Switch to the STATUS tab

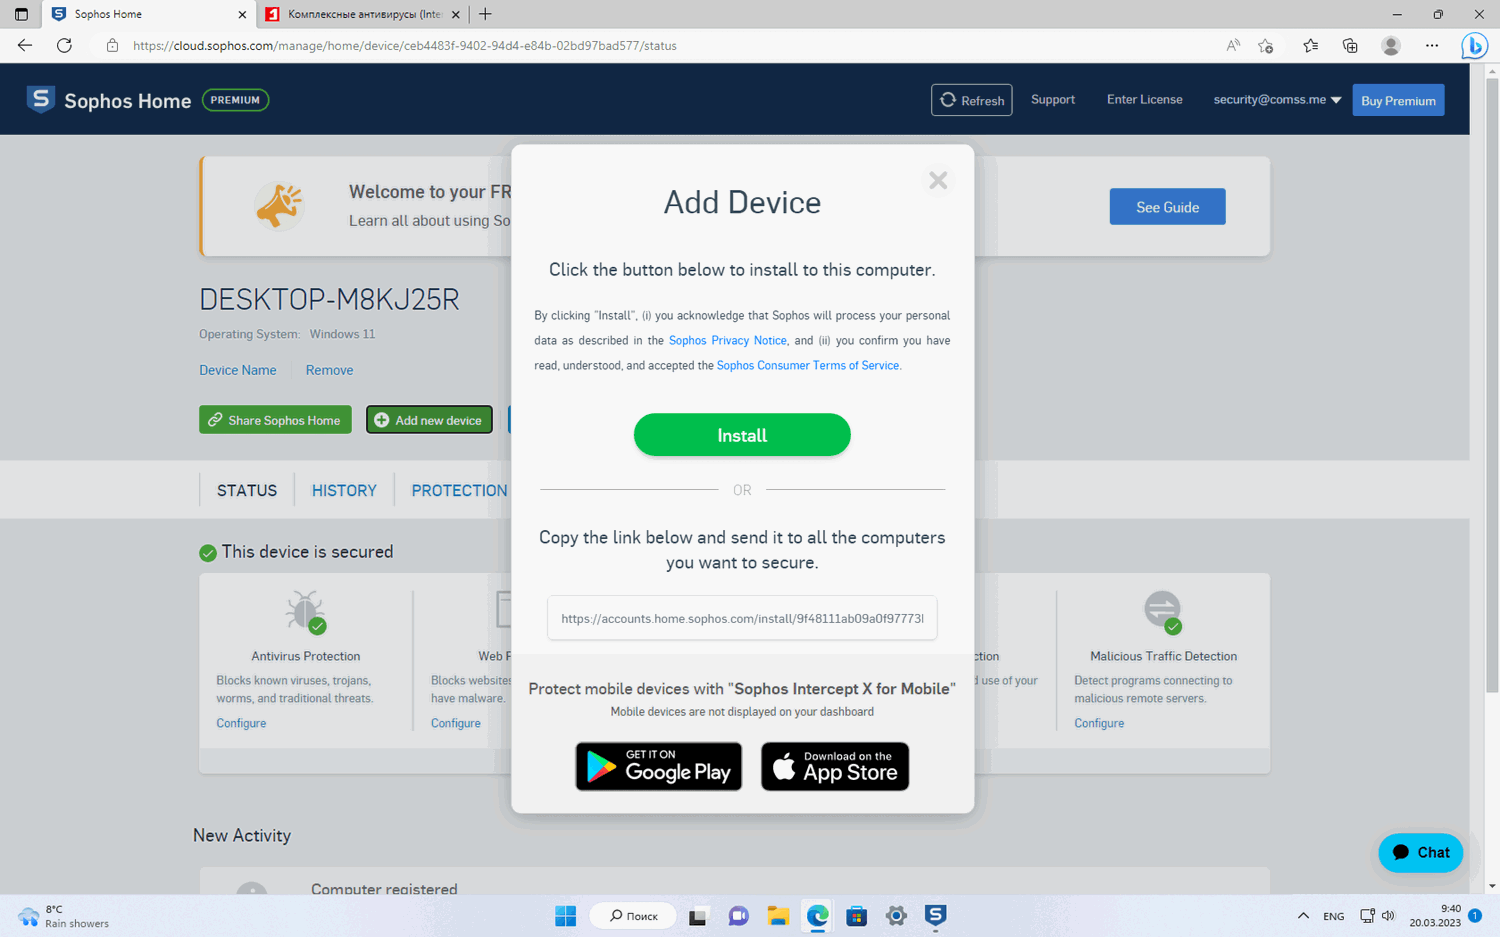(247, 490)
